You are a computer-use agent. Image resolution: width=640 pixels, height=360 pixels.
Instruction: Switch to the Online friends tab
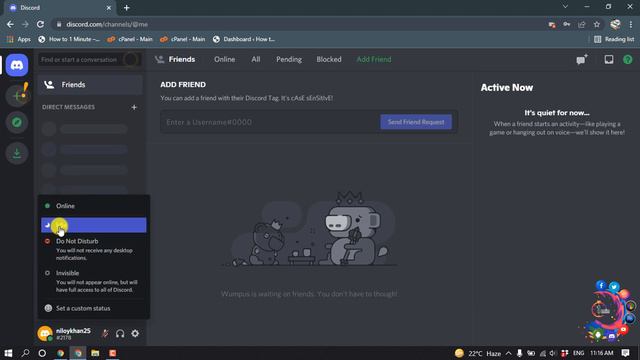pyautogui.click(x=224, y=60)
